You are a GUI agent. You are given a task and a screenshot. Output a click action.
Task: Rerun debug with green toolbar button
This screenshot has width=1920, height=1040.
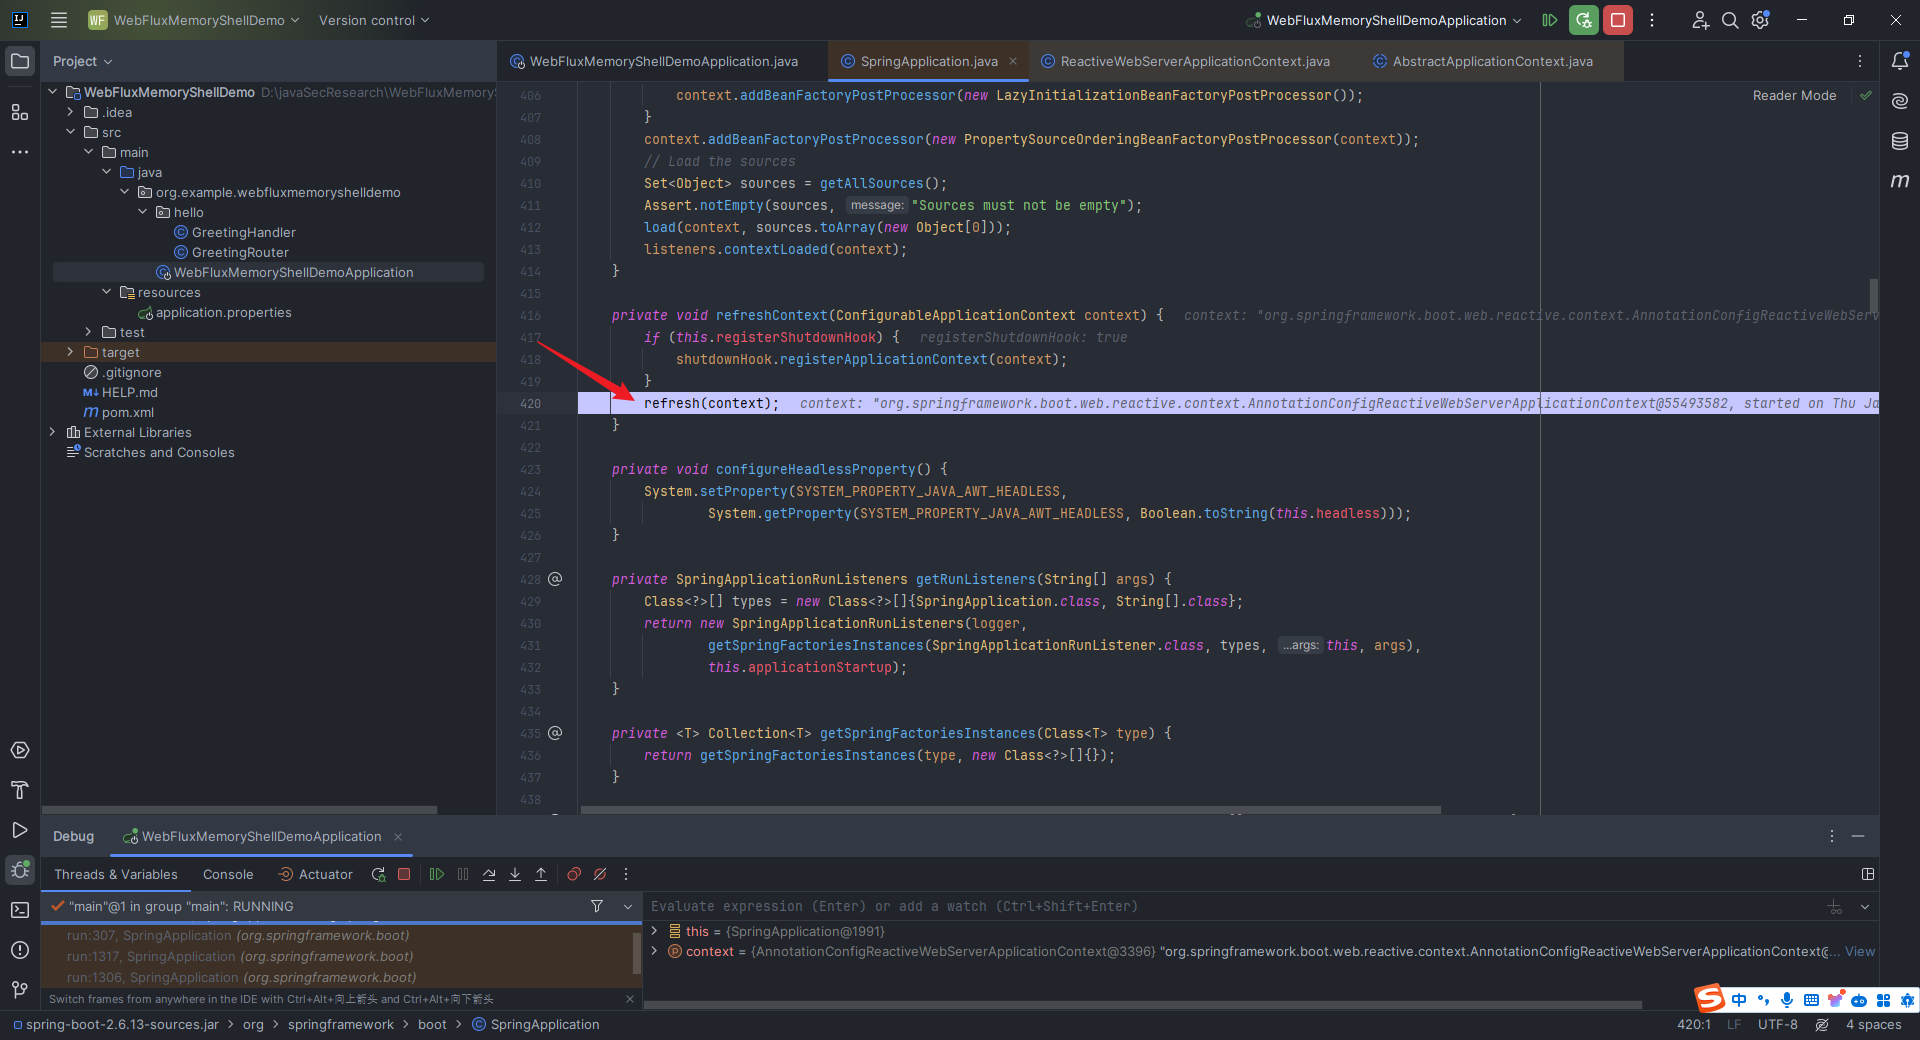pos(1584,20)
